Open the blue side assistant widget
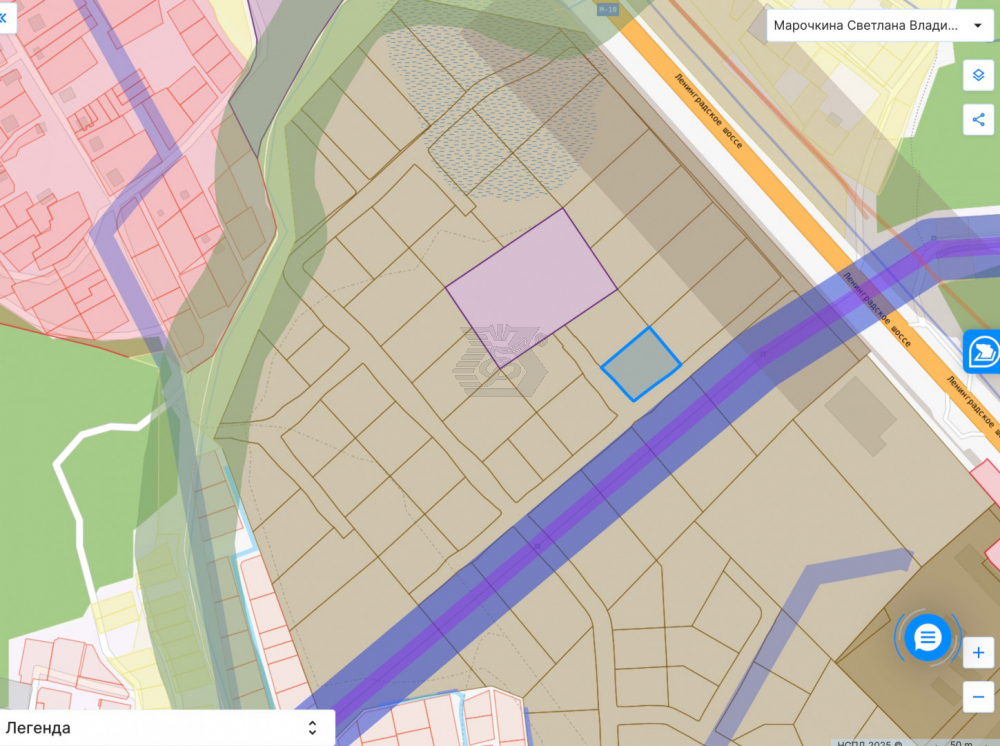 pyautogui.click(x=983, y=351)
